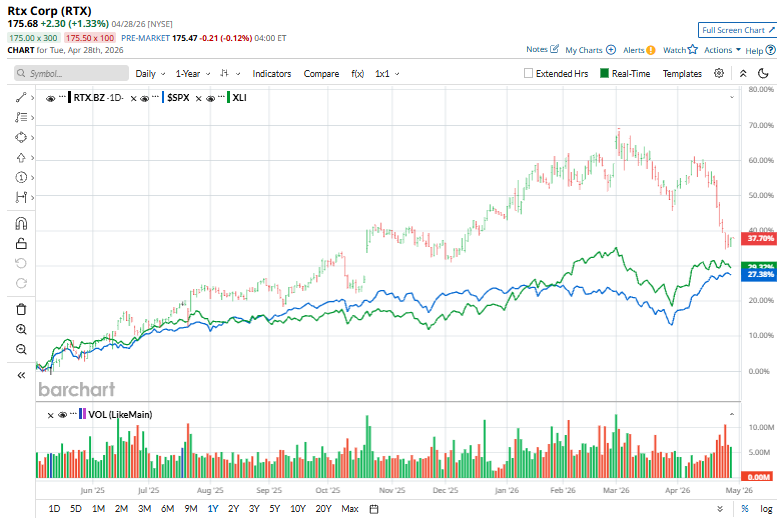Select the 10Y range
Viewport: 777px width, 522px height.
pos(298,509)
